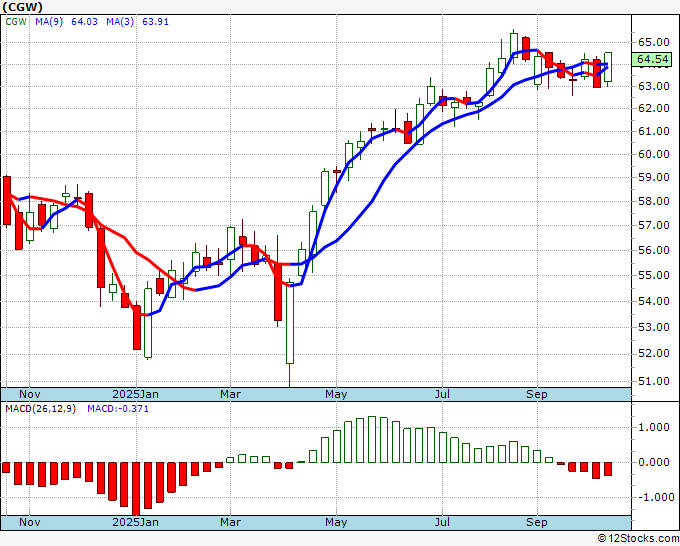Screen dimensions: 680x546
Task: Open the 12Stocks.com copyright link
Action: point(638,539)
